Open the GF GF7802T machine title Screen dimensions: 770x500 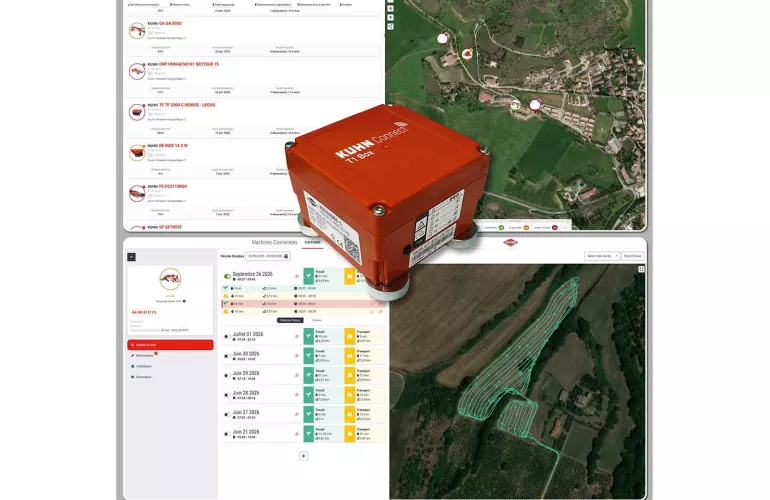(170, 227)
